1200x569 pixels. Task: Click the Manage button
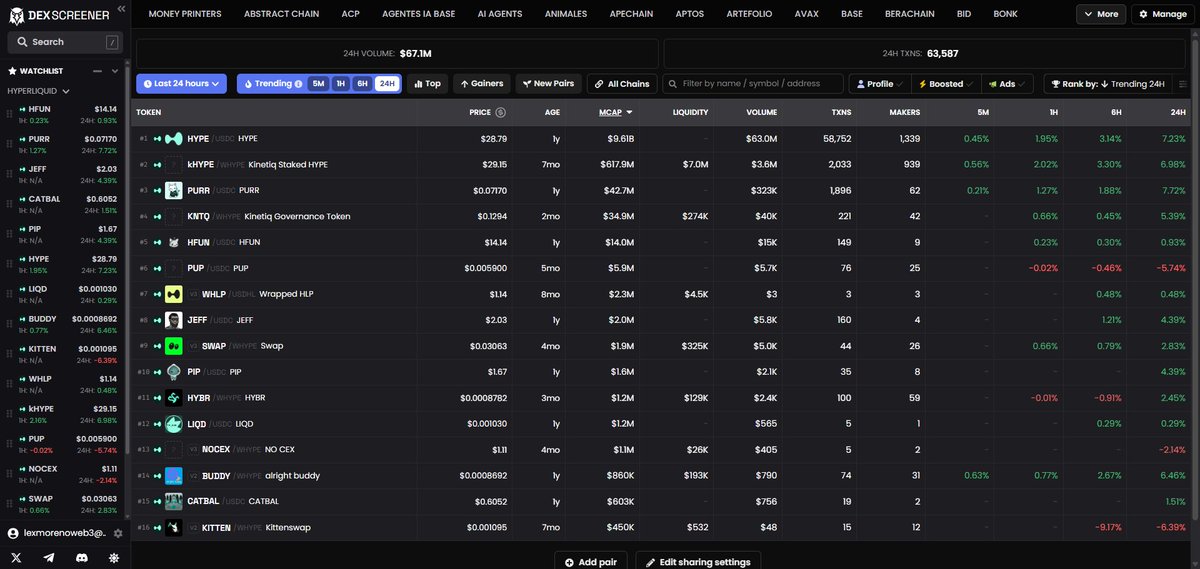1161,14
